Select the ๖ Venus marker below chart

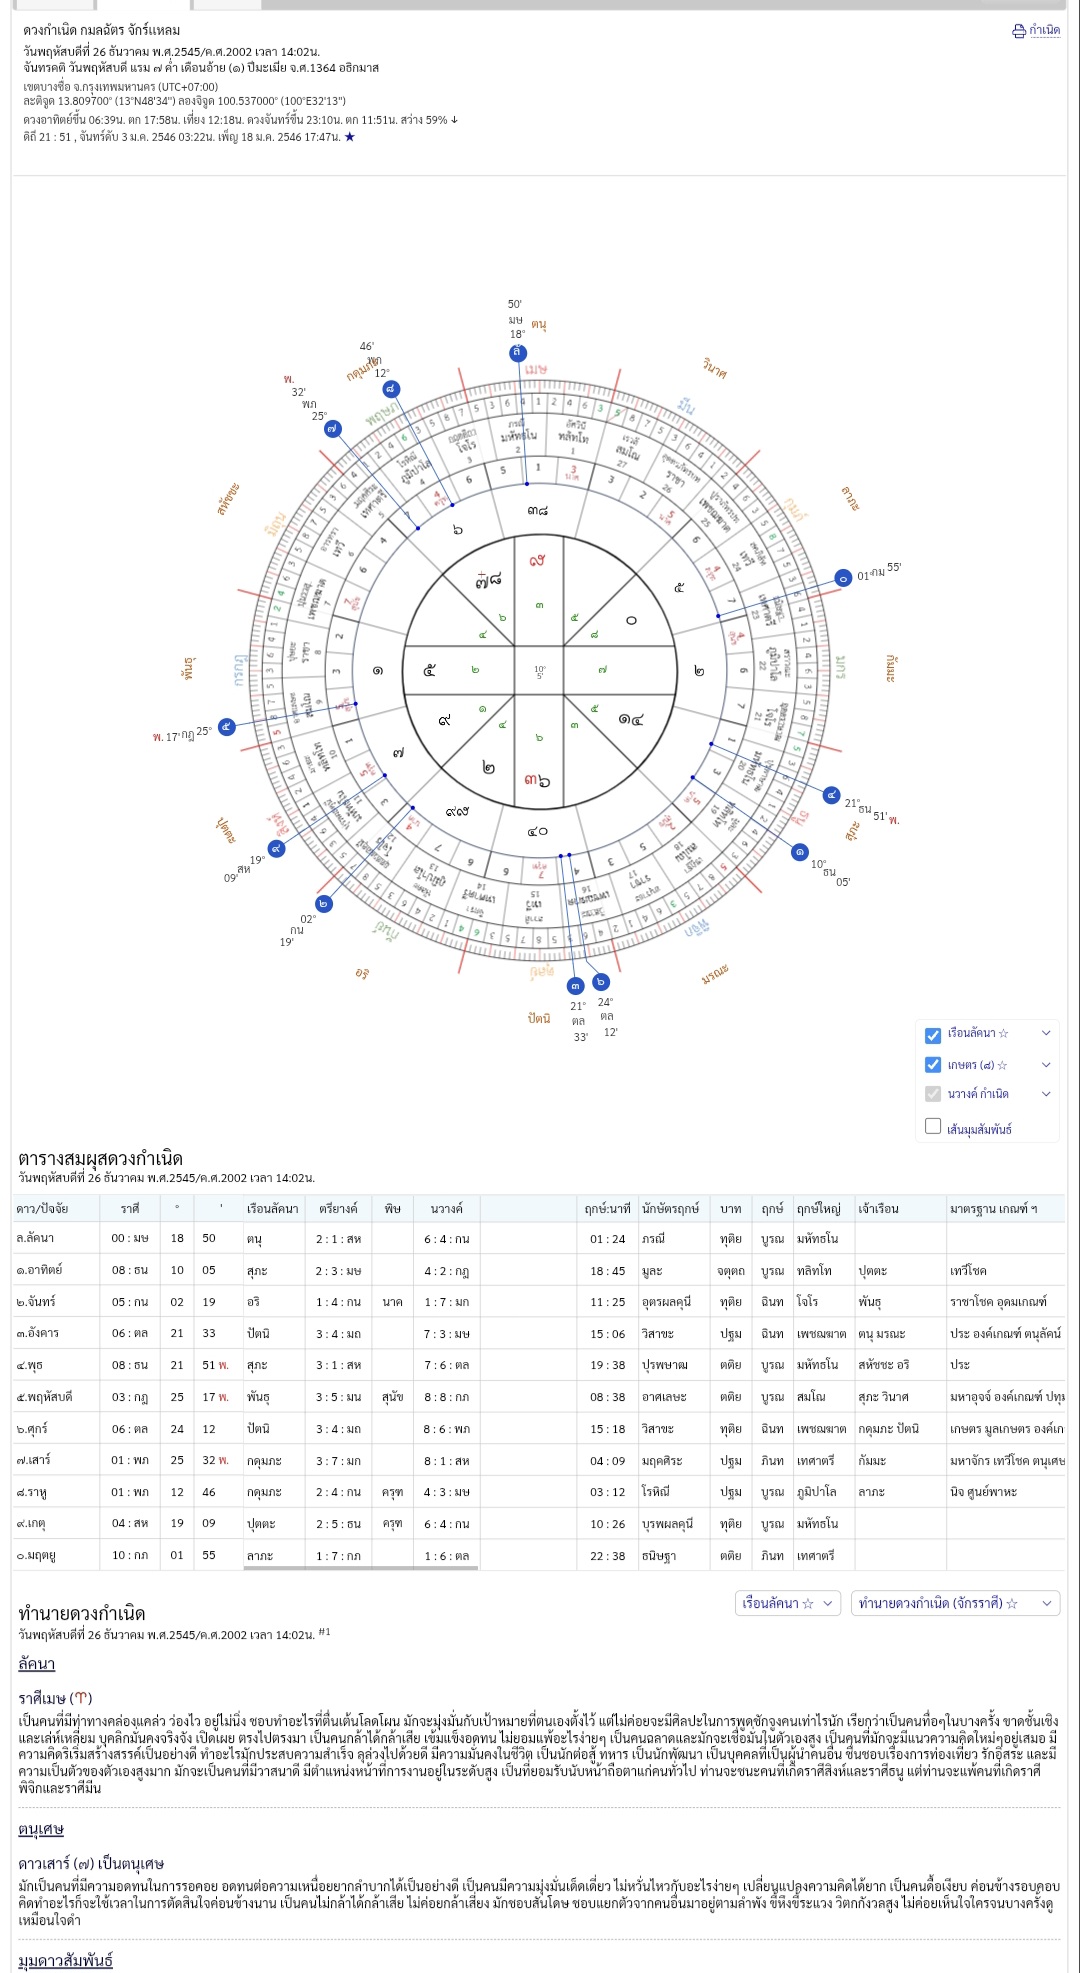[601, 982]
